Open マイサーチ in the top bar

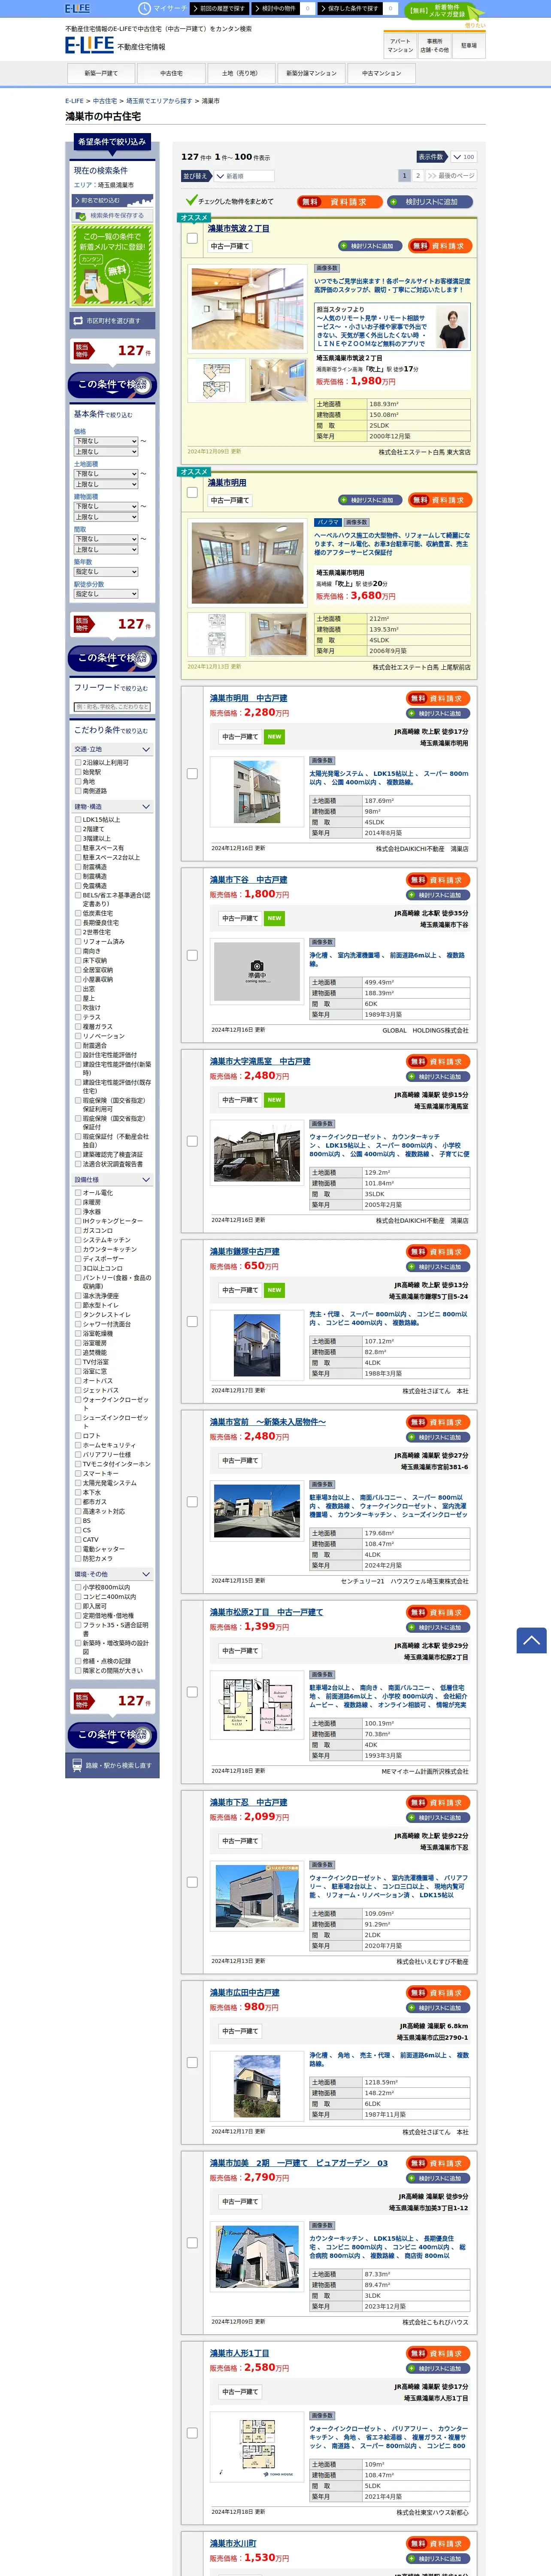point(163,8)
